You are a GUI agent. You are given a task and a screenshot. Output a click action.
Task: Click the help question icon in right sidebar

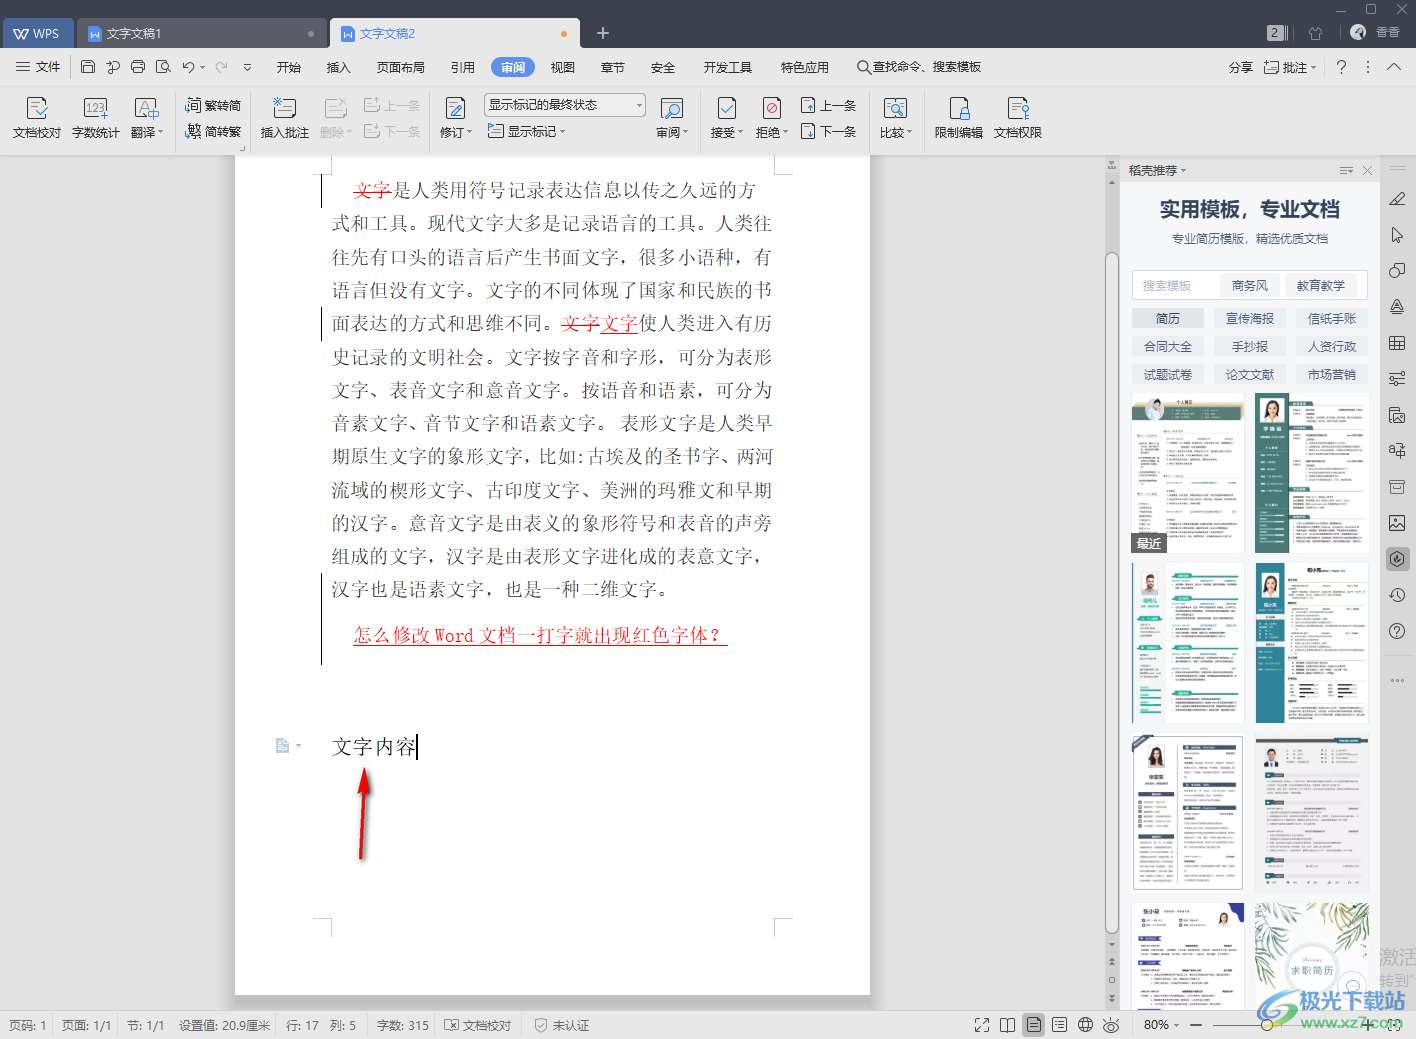point(1397,631)
